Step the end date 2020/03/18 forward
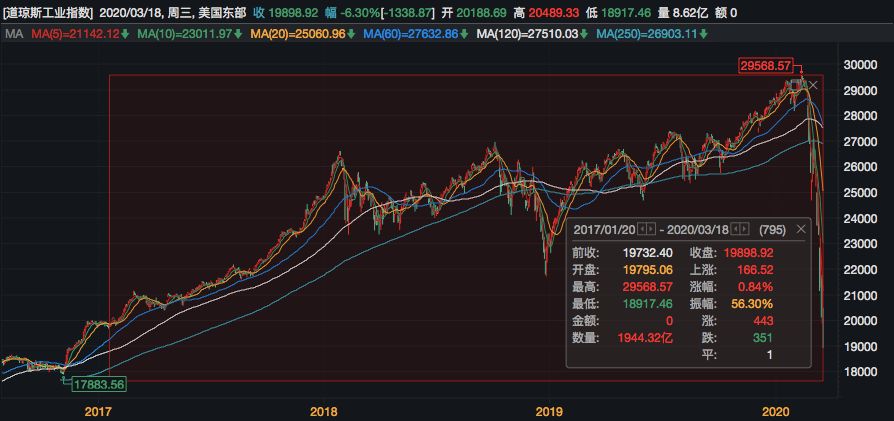This screenshot has height=421, width=894. (x=745, y=229)
